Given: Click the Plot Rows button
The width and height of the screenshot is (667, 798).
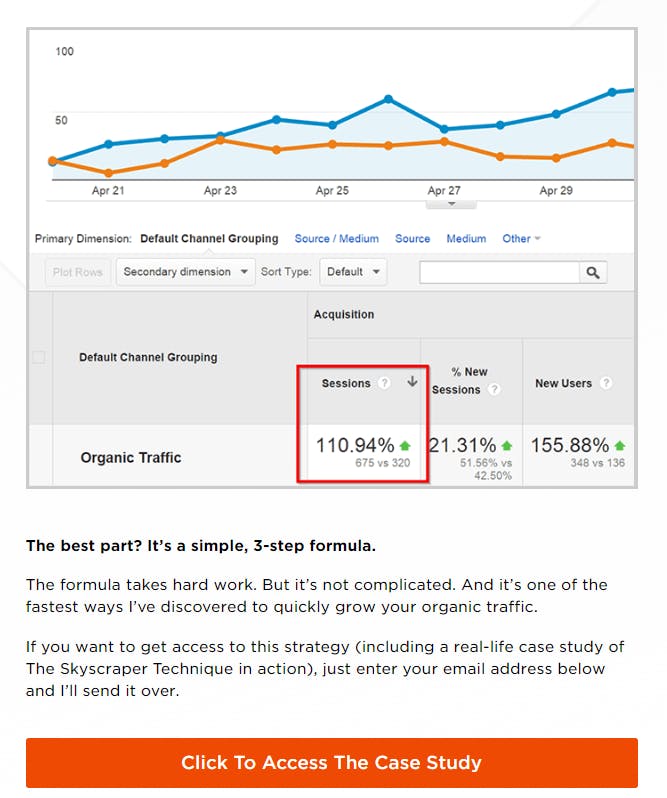Looking at the screenshot, I should coord(78,272).
